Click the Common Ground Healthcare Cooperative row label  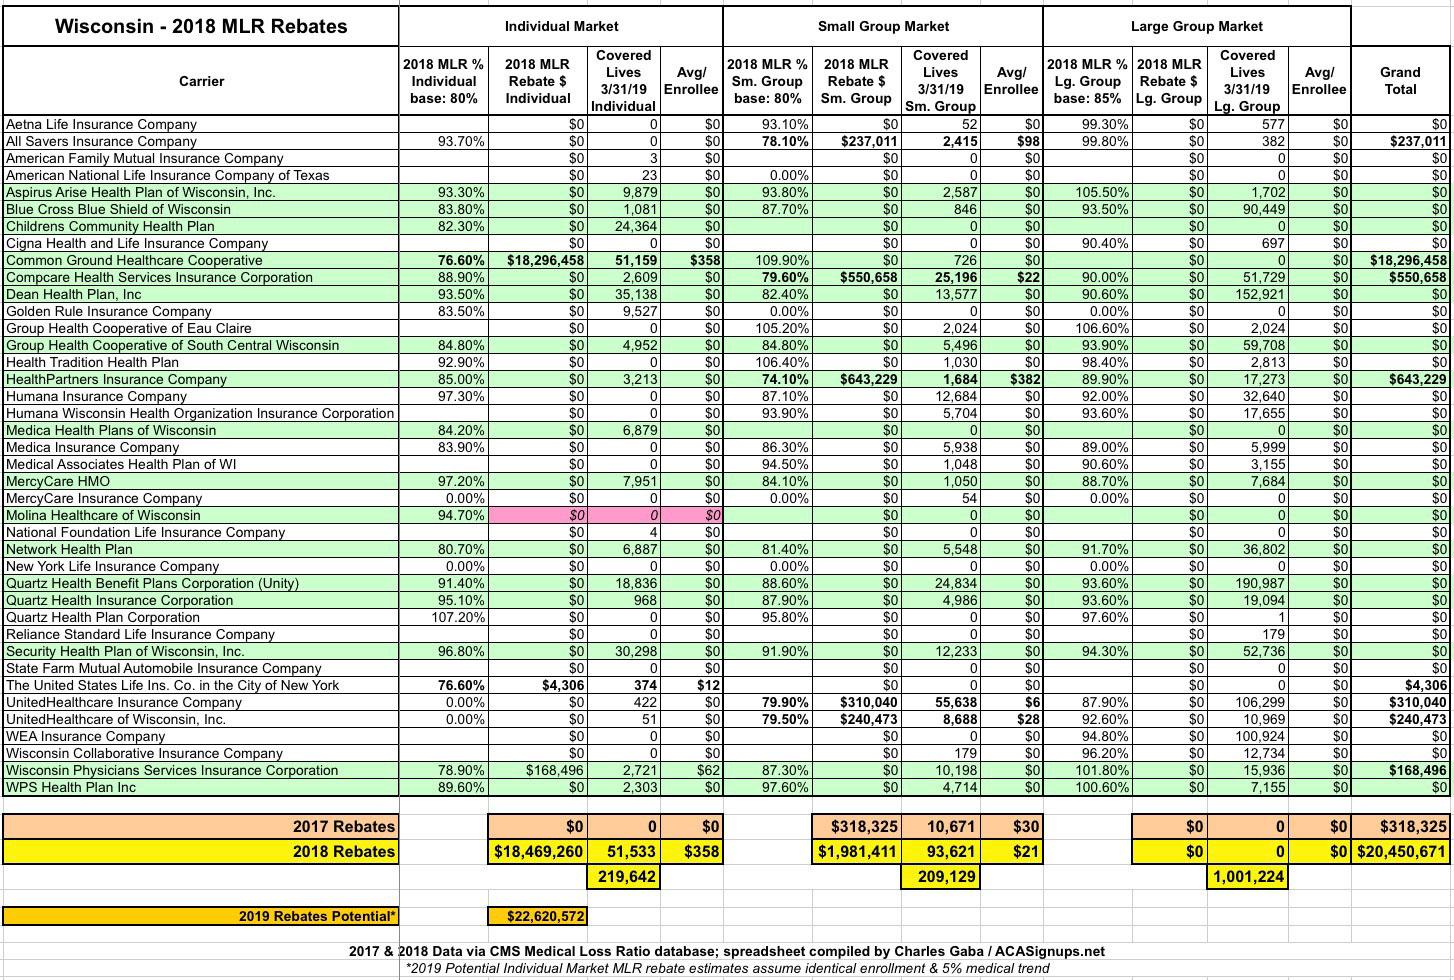[x=134, y=260]
